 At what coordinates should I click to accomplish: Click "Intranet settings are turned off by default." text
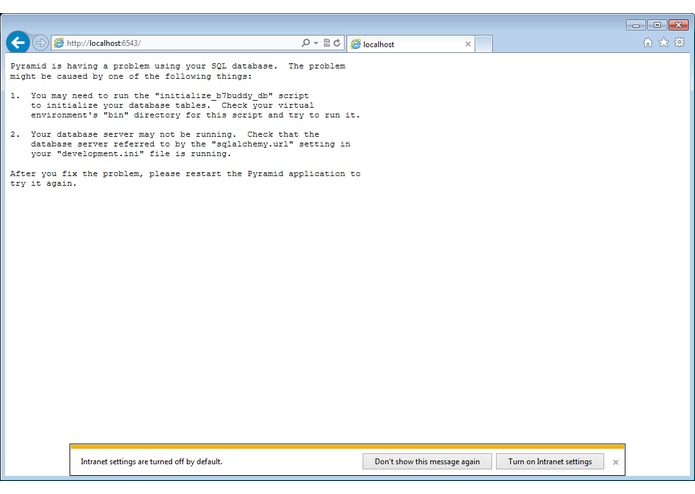pos(151,461)
